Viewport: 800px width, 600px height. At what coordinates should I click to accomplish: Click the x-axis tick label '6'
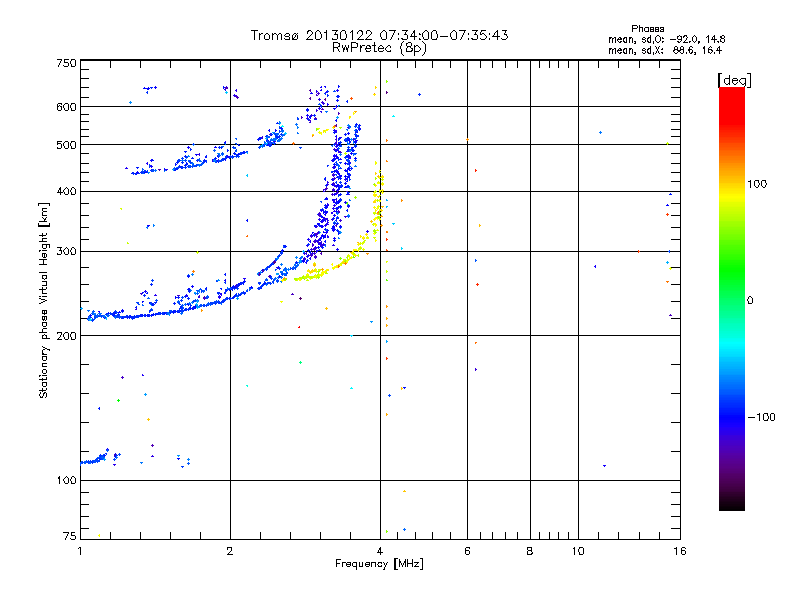pos(467,551)
